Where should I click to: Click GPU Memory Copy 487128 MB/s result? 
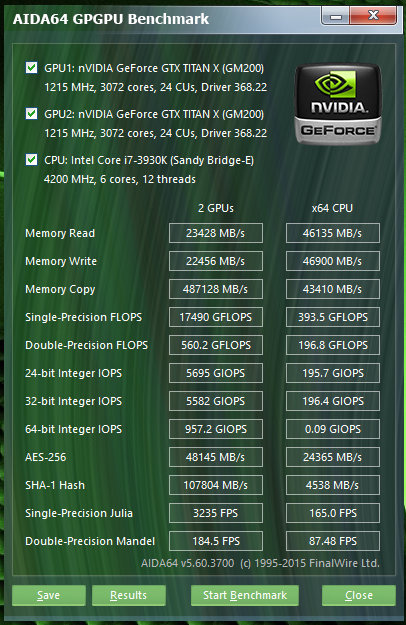point(216,289)
